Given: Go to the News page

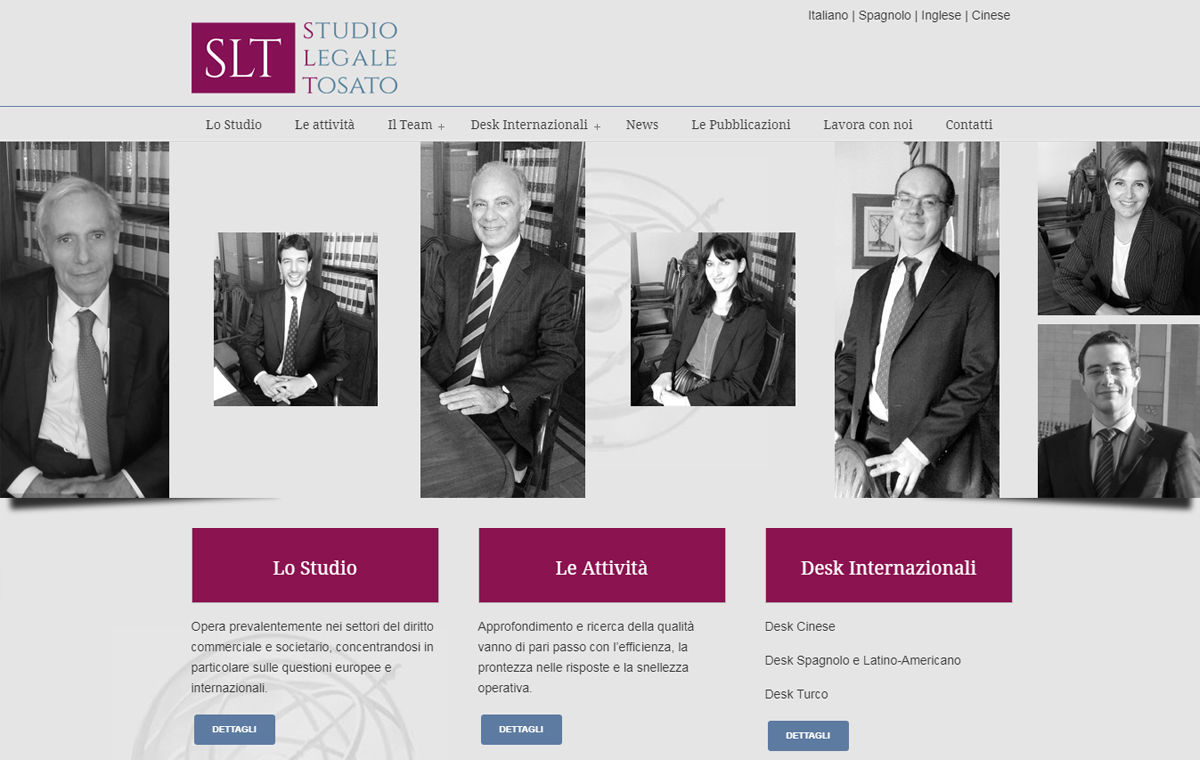Looking at the screenshot, I should tap(642, 125).
